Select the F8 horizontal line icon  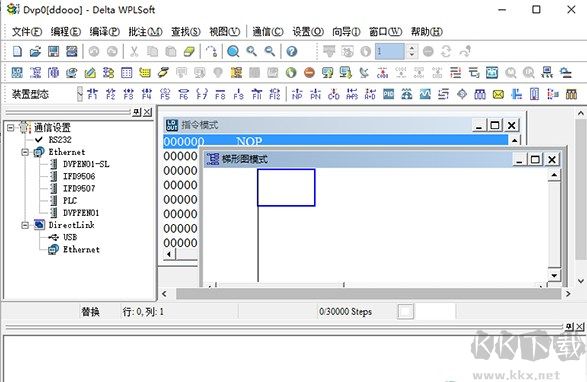[x=220, y=94]
